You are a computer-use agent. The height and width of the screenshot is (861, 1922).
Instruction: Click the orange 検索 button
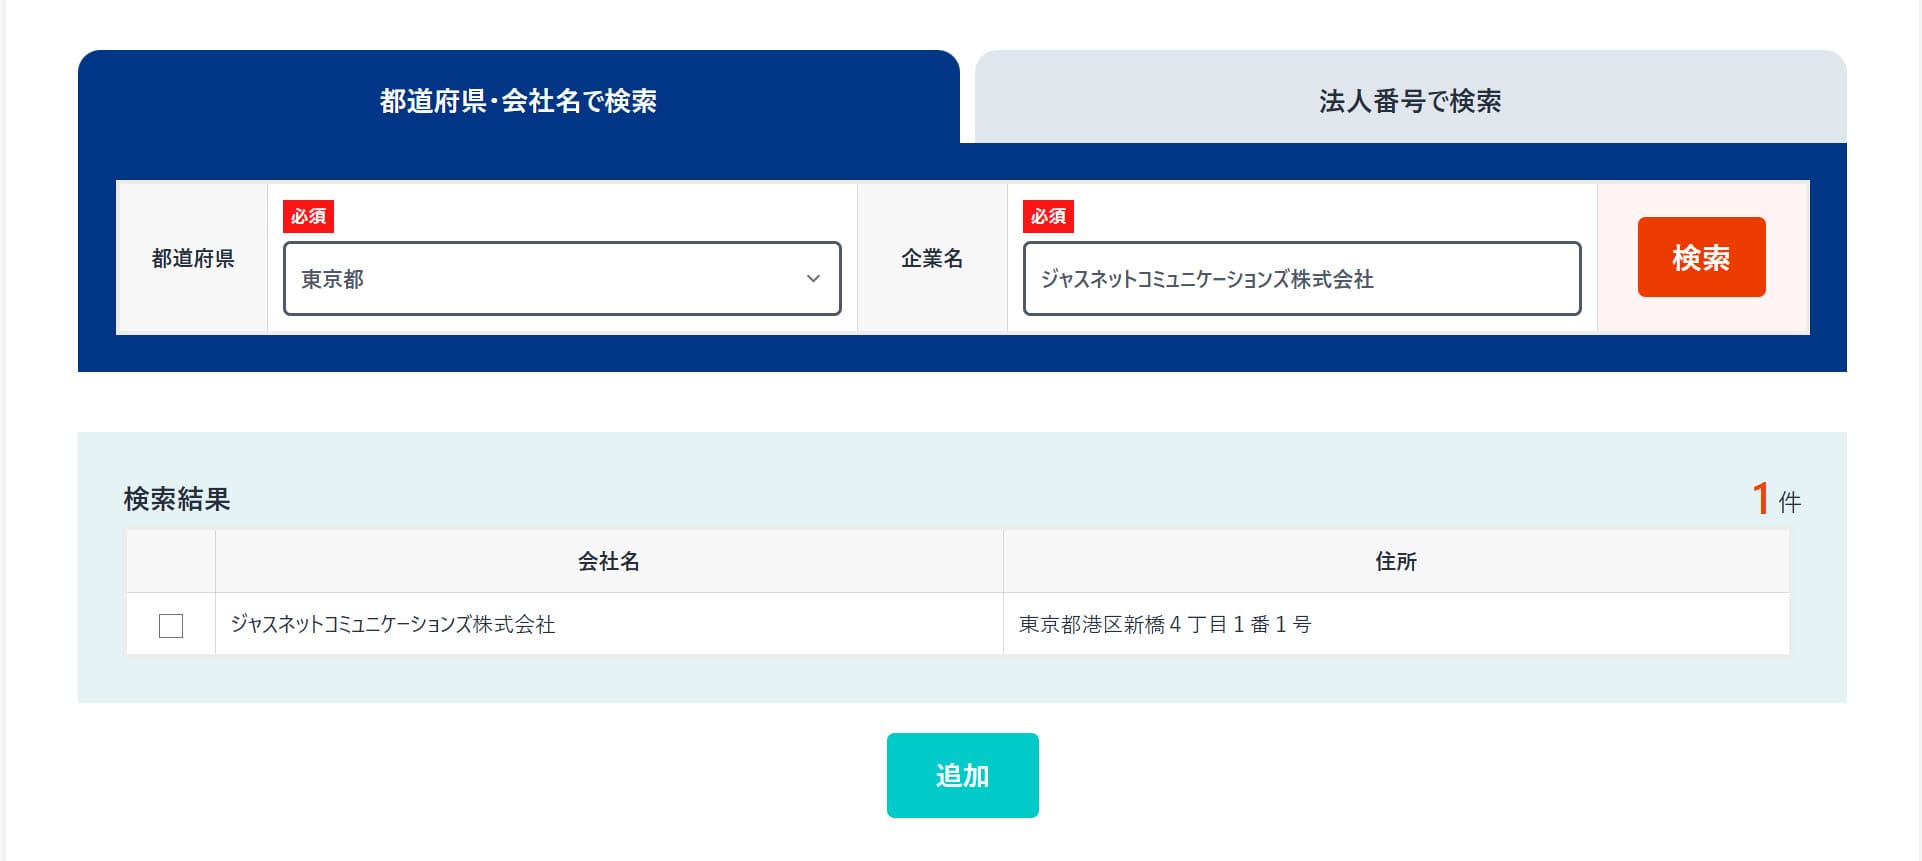(1701, 257)
